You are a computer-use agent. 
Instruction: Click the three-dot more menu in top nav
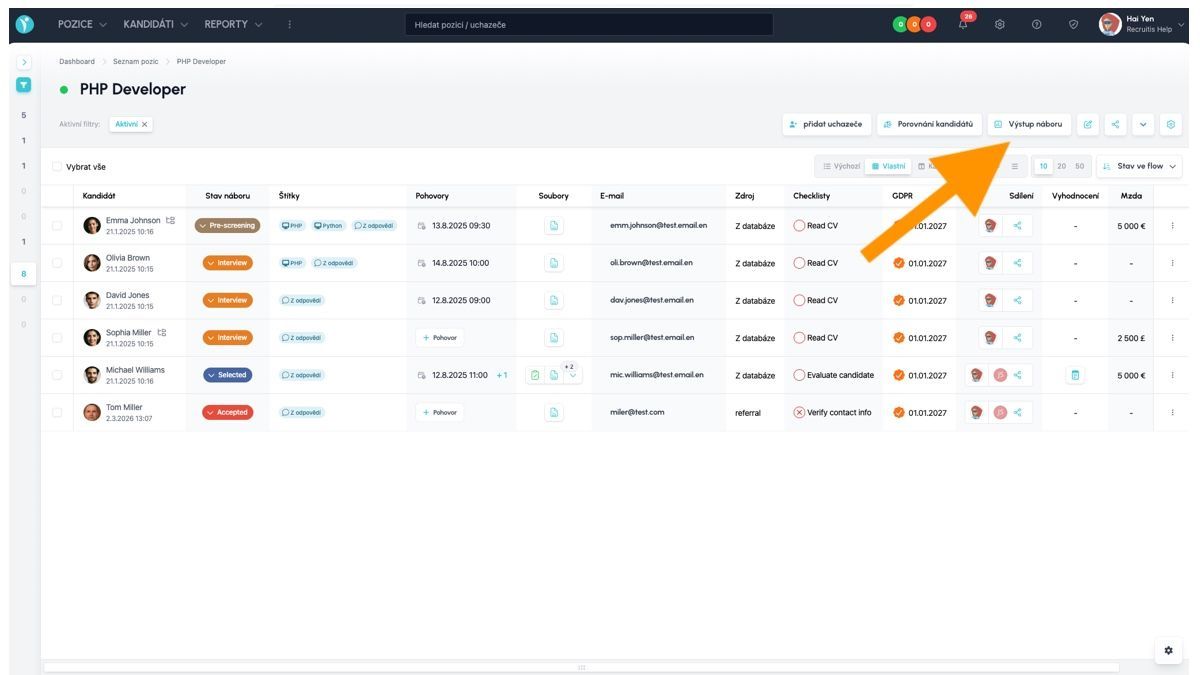pyautogui.click(x=290, y=25)
